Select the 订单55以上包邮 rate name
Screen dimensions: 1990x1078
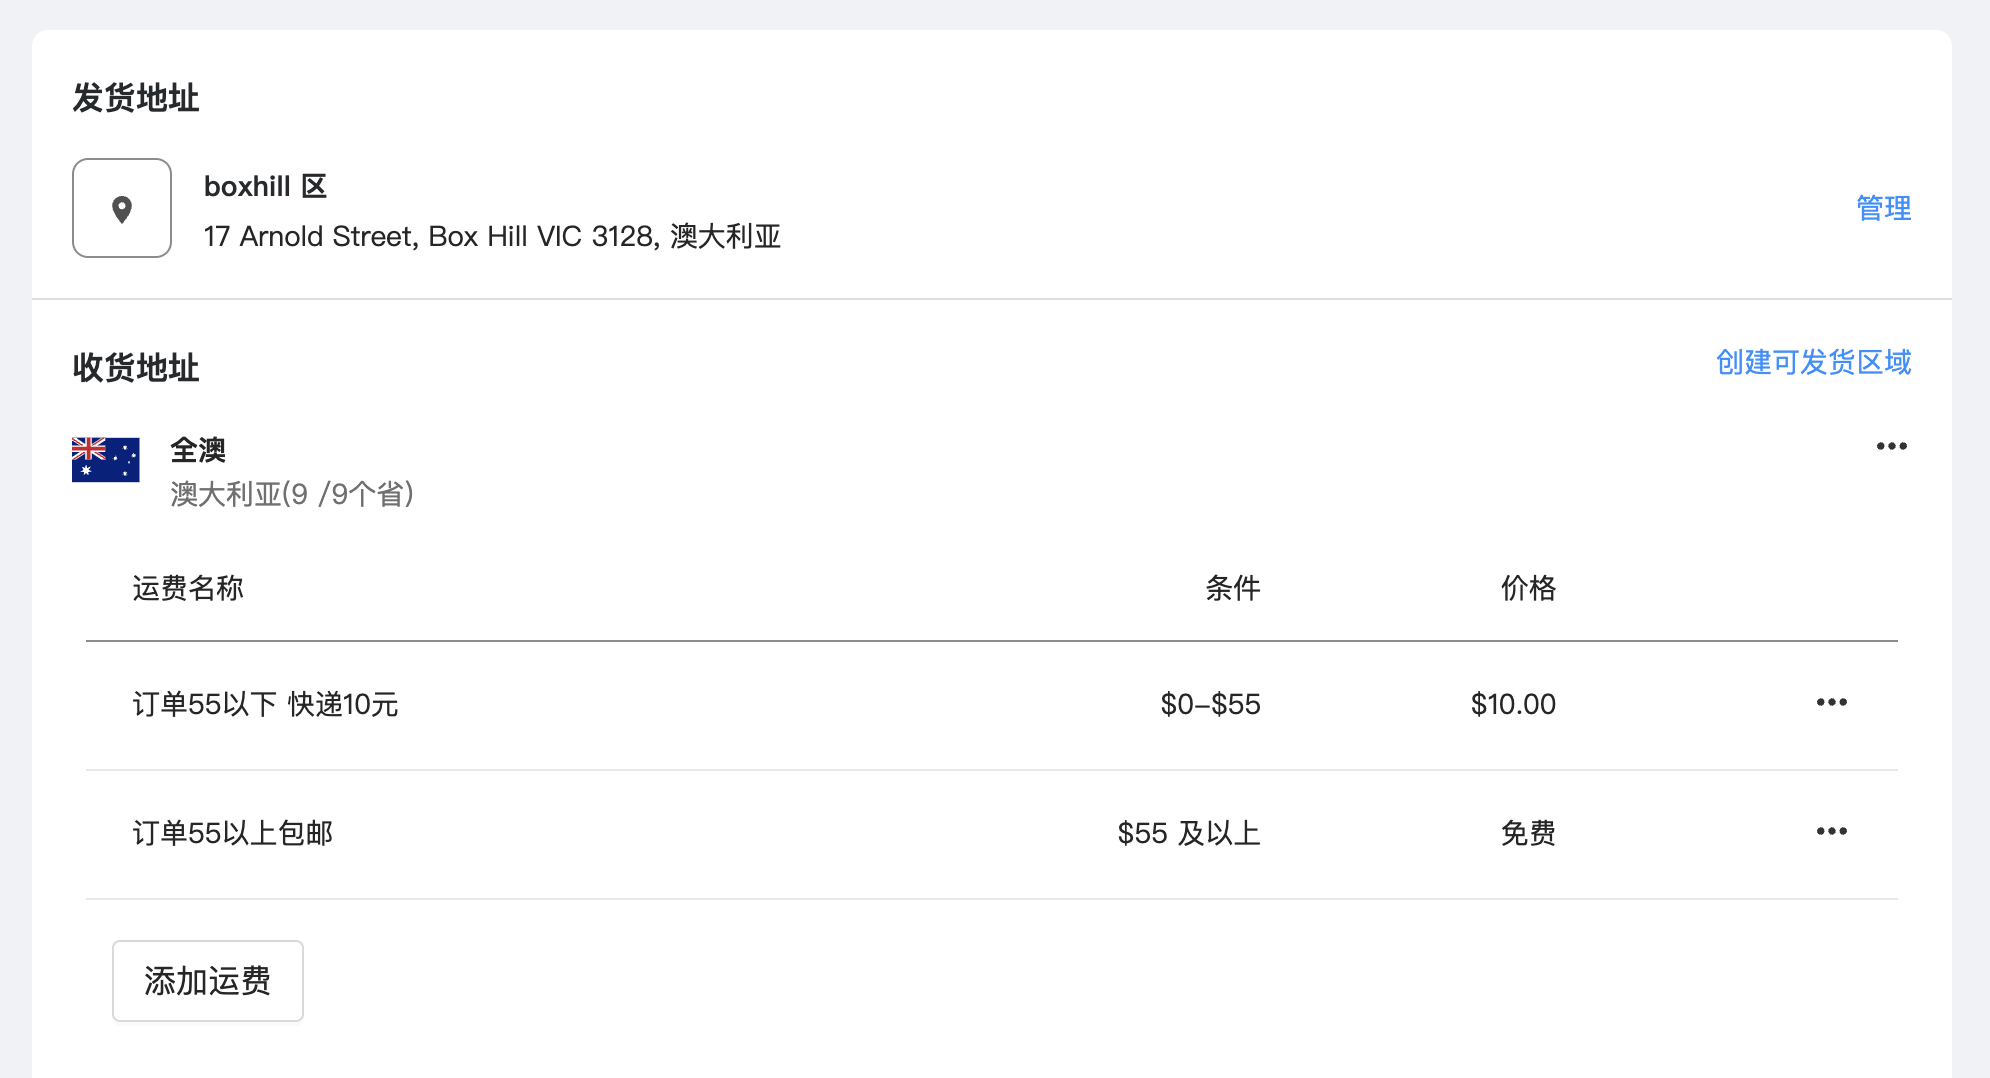pos(232,833)
